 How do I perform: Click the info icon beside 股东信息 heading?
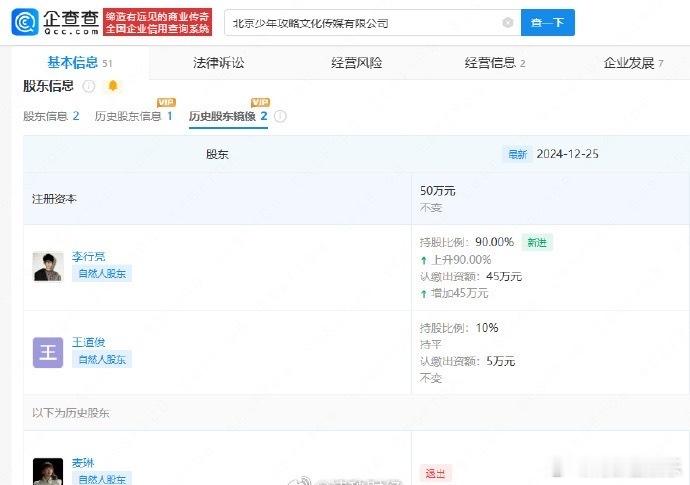tap(89, 86)
